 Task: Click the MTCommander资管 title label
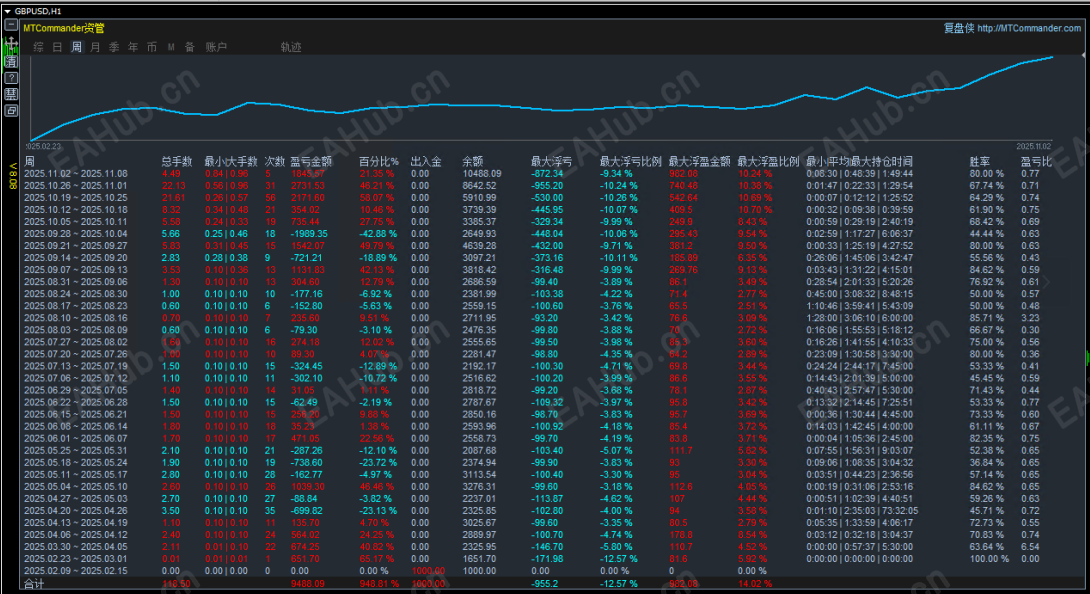(x=64, y=29)
